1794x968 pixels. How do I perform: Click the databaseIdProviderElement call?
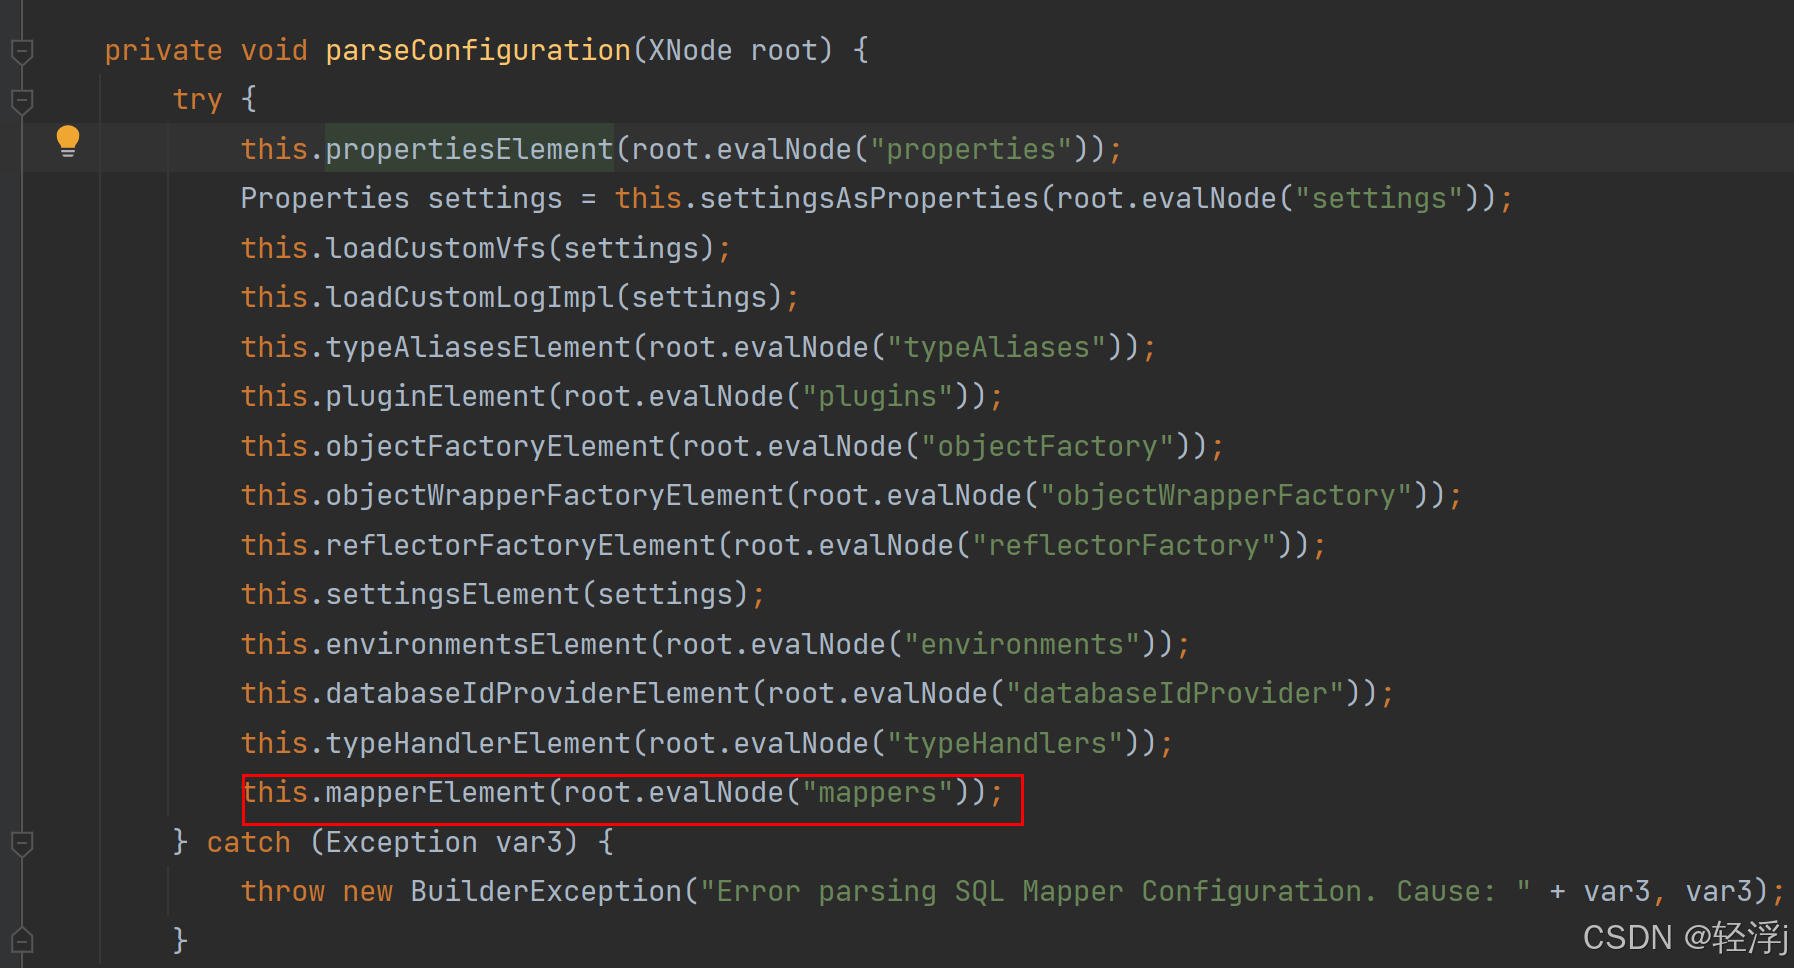[x=537, y=693]
